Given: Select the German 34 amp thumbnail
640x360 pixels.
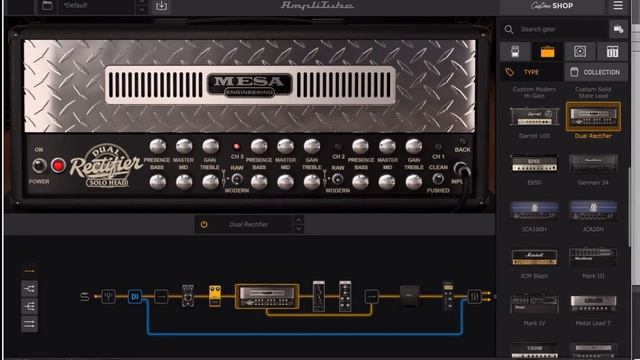Looking at the screenshot, I should [593, 164].
